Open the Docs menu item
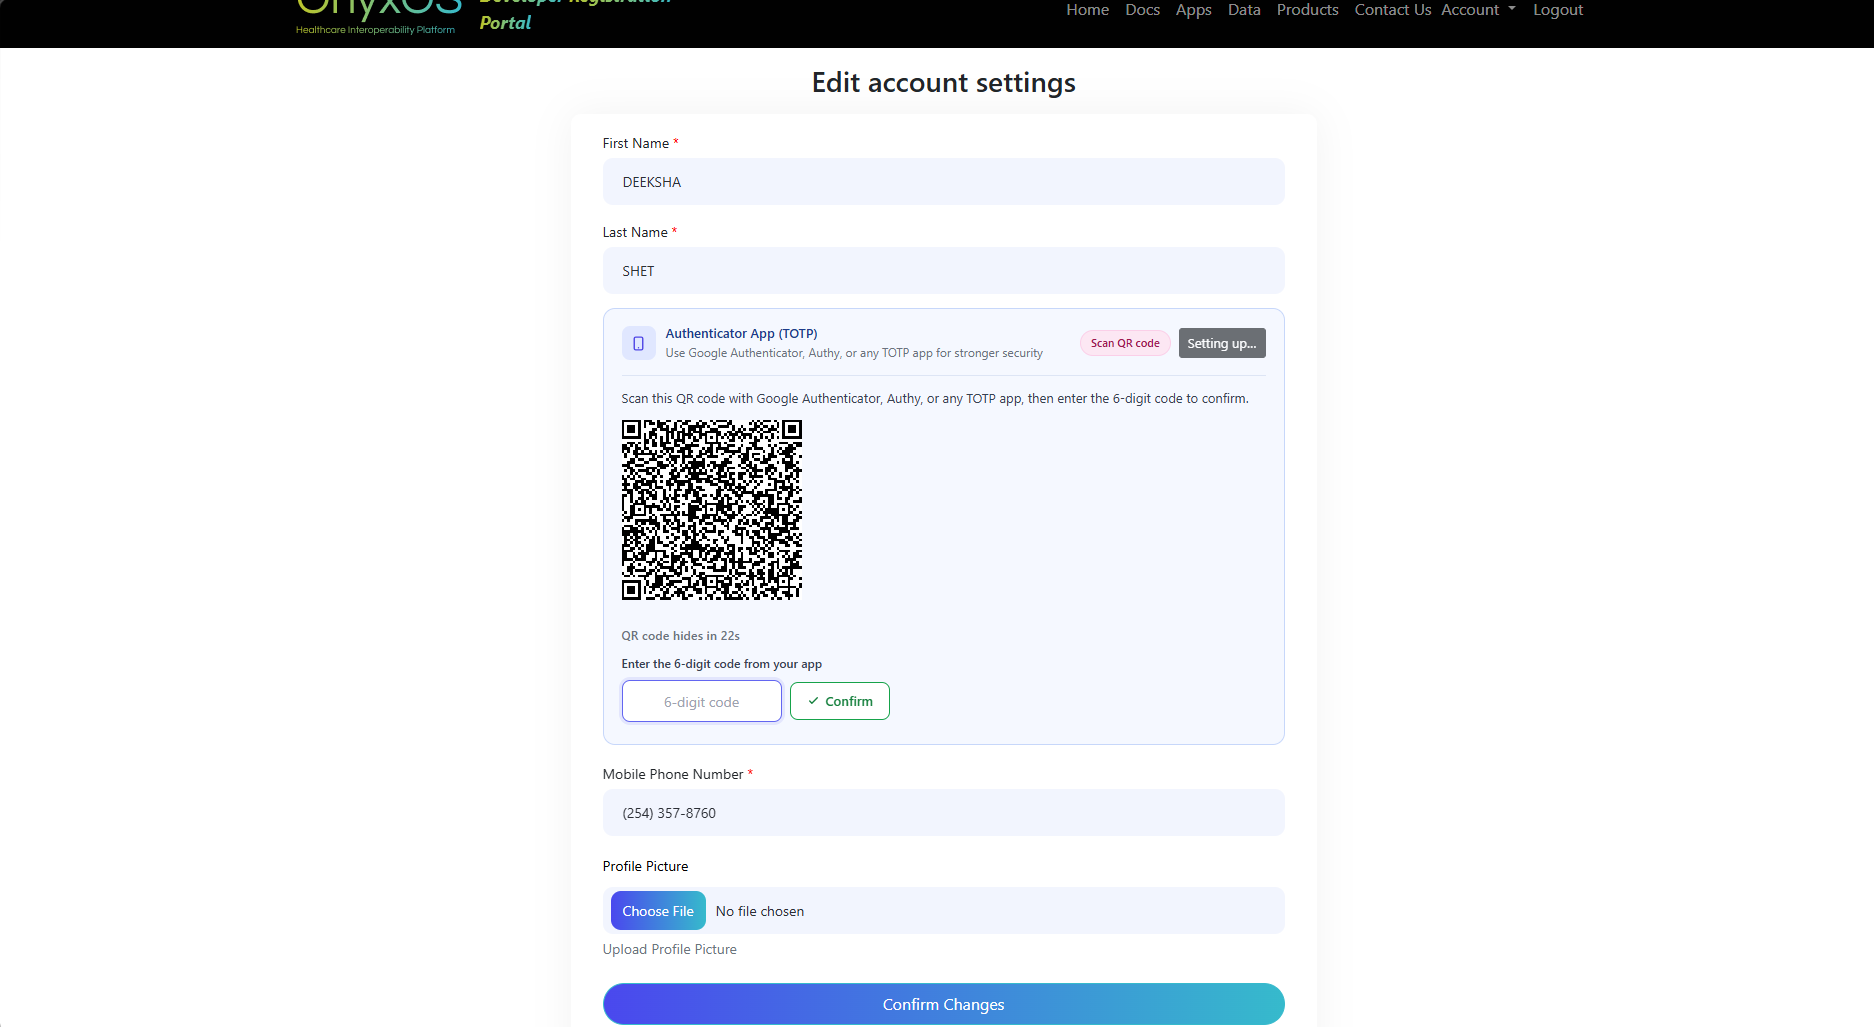Image resolution: width=1874 pixels, height=1027 pixels. [x=1142, y=10]
